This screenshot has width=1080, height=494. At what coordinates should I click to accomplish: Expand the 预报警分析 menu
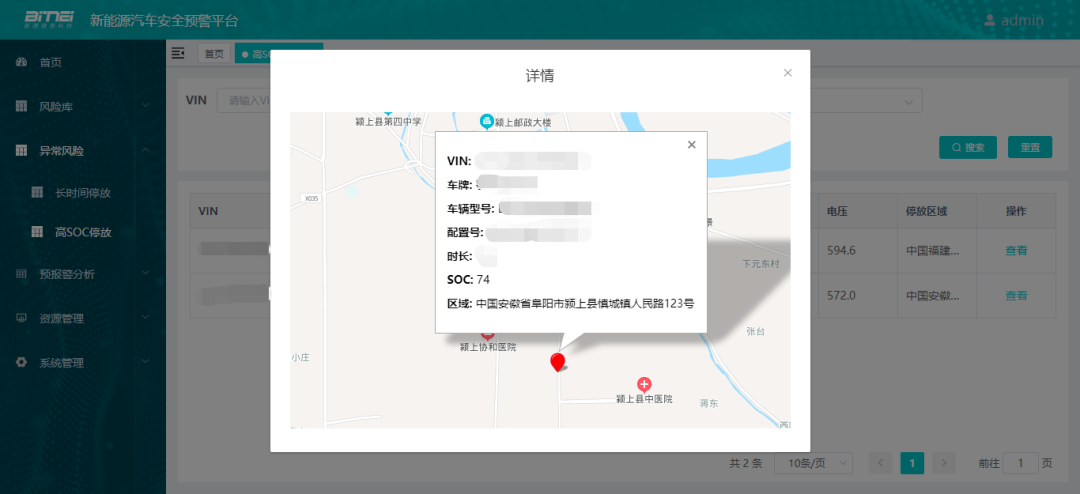pos(66,274)
